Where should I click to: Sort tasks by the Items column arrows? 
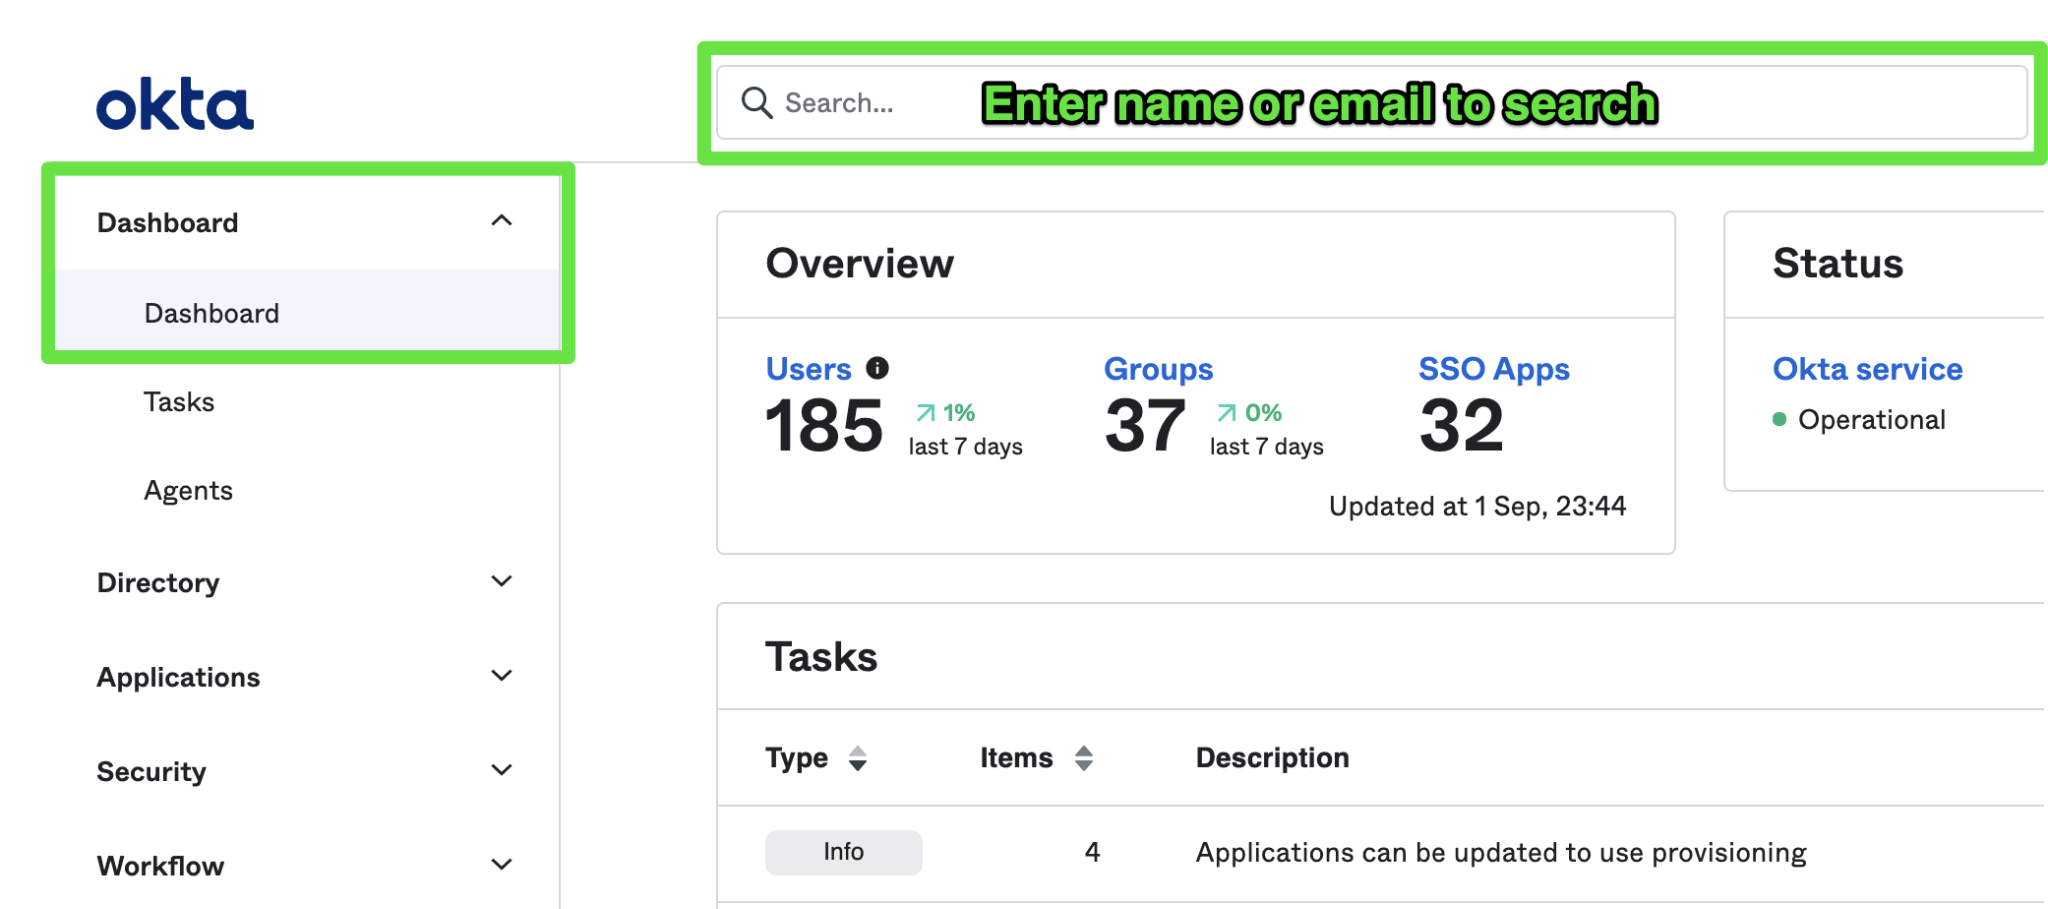[1084, 758]
